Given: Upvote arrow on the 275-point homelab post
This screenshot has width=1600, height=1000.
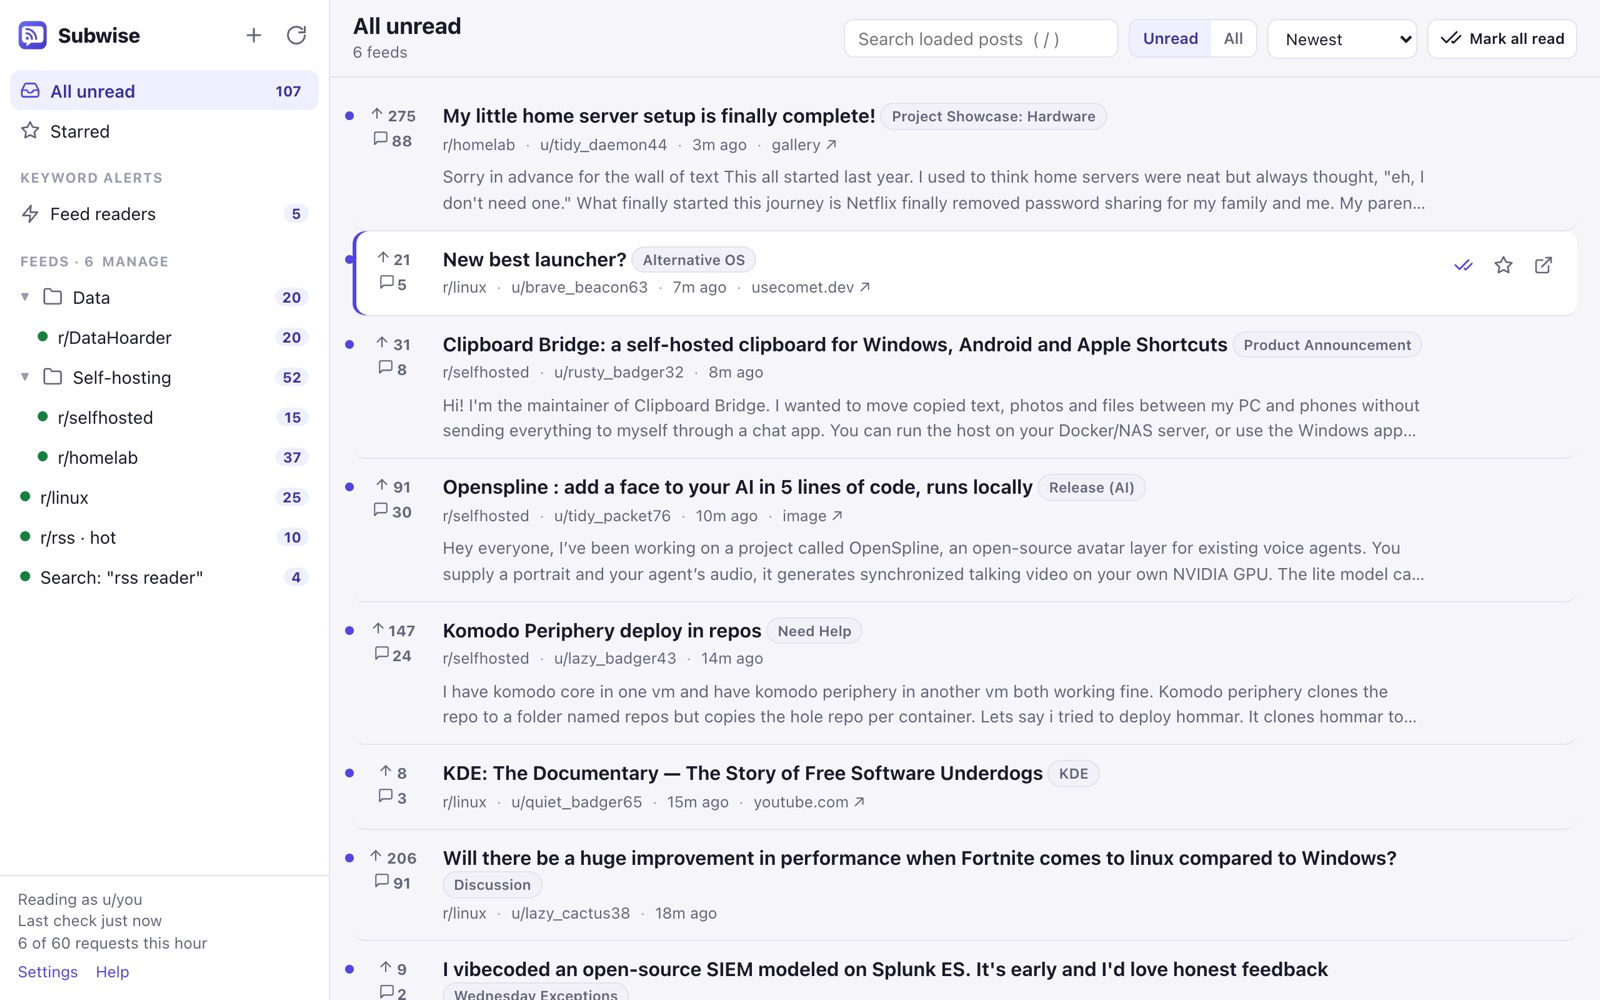Looking at the screenshot, I should click(x=377, y=115).
